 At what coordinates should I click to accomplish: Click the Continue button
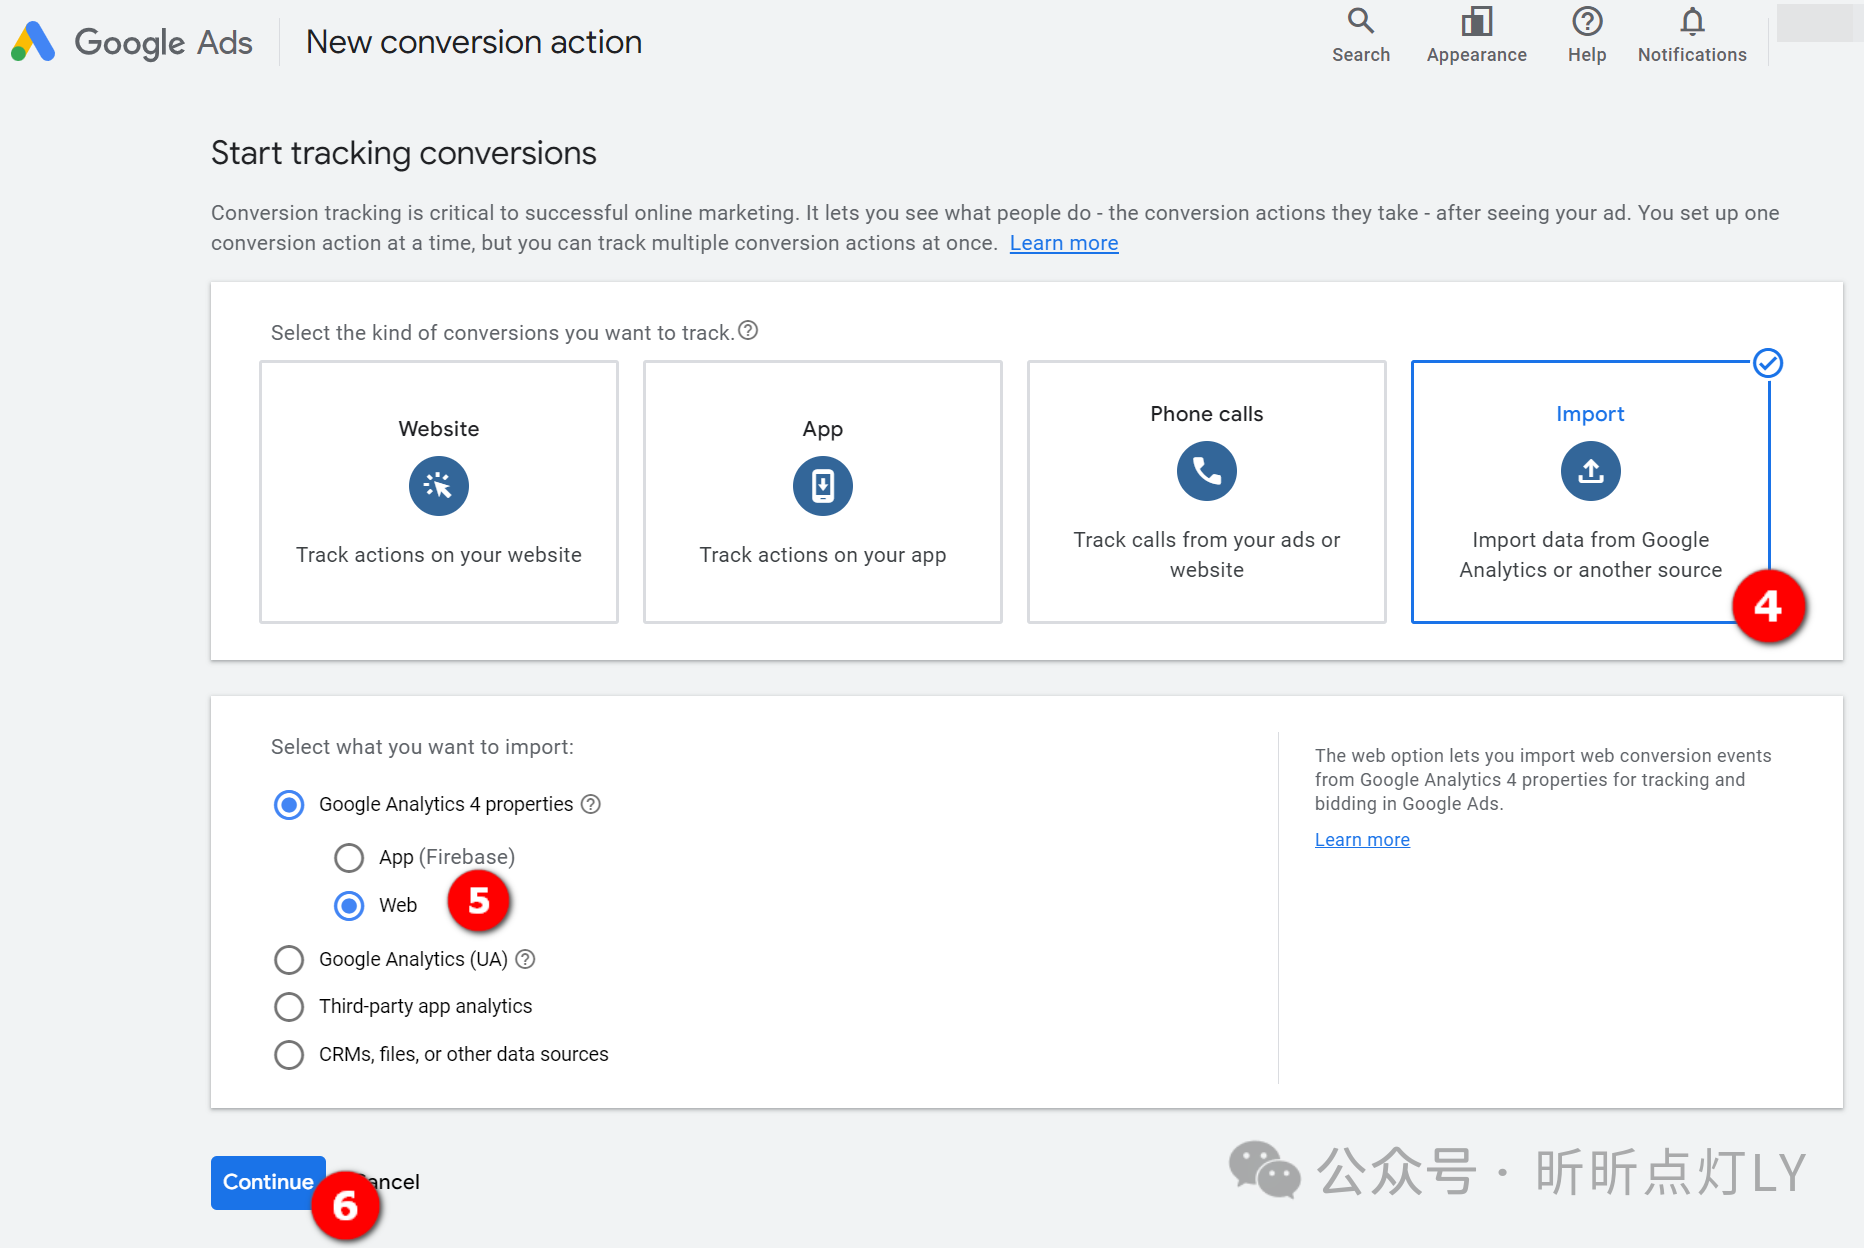[267, 1182]
